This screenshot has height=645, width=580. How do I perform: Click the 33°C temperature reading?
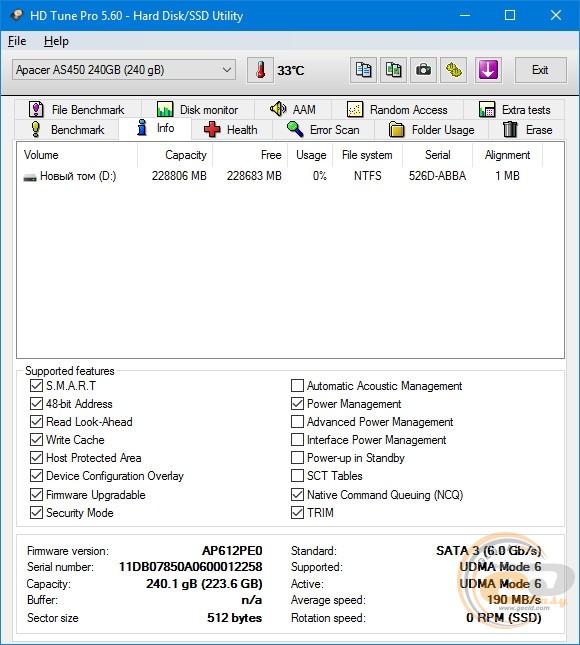click(291, 71)
